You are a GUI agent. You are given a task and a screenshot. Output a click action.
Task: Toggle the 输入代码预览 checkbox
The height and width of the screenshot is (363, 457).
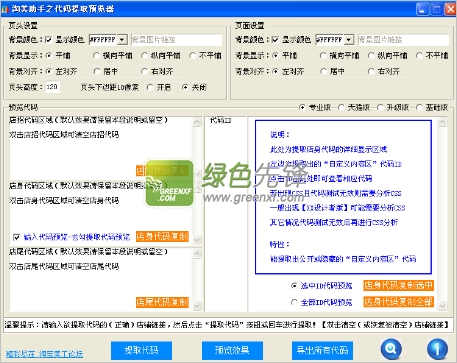coord(16,237)
